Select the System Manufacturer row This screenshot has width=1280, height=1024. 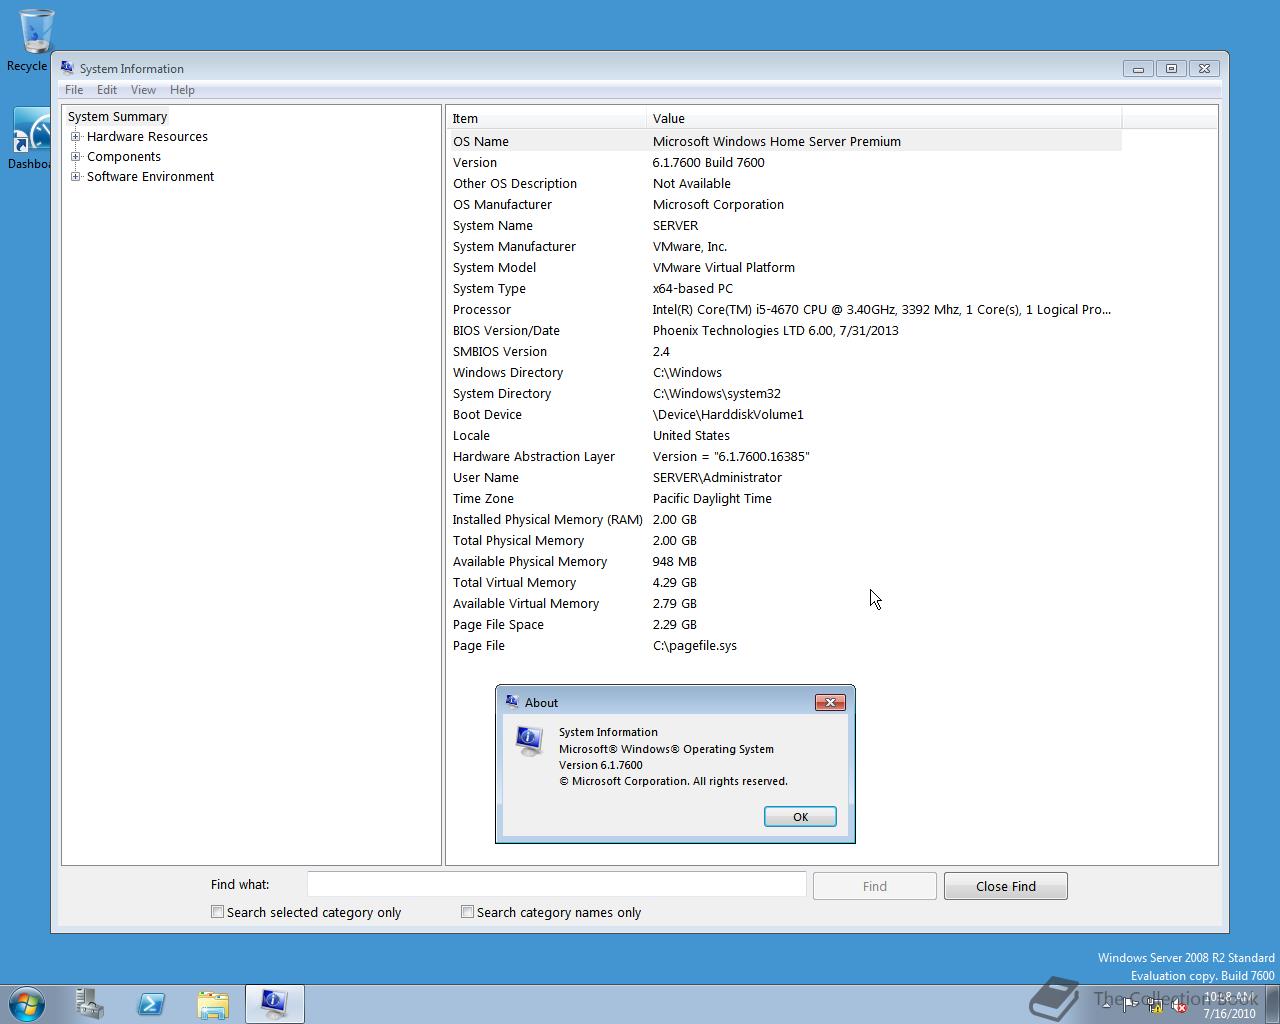point(784,247)
